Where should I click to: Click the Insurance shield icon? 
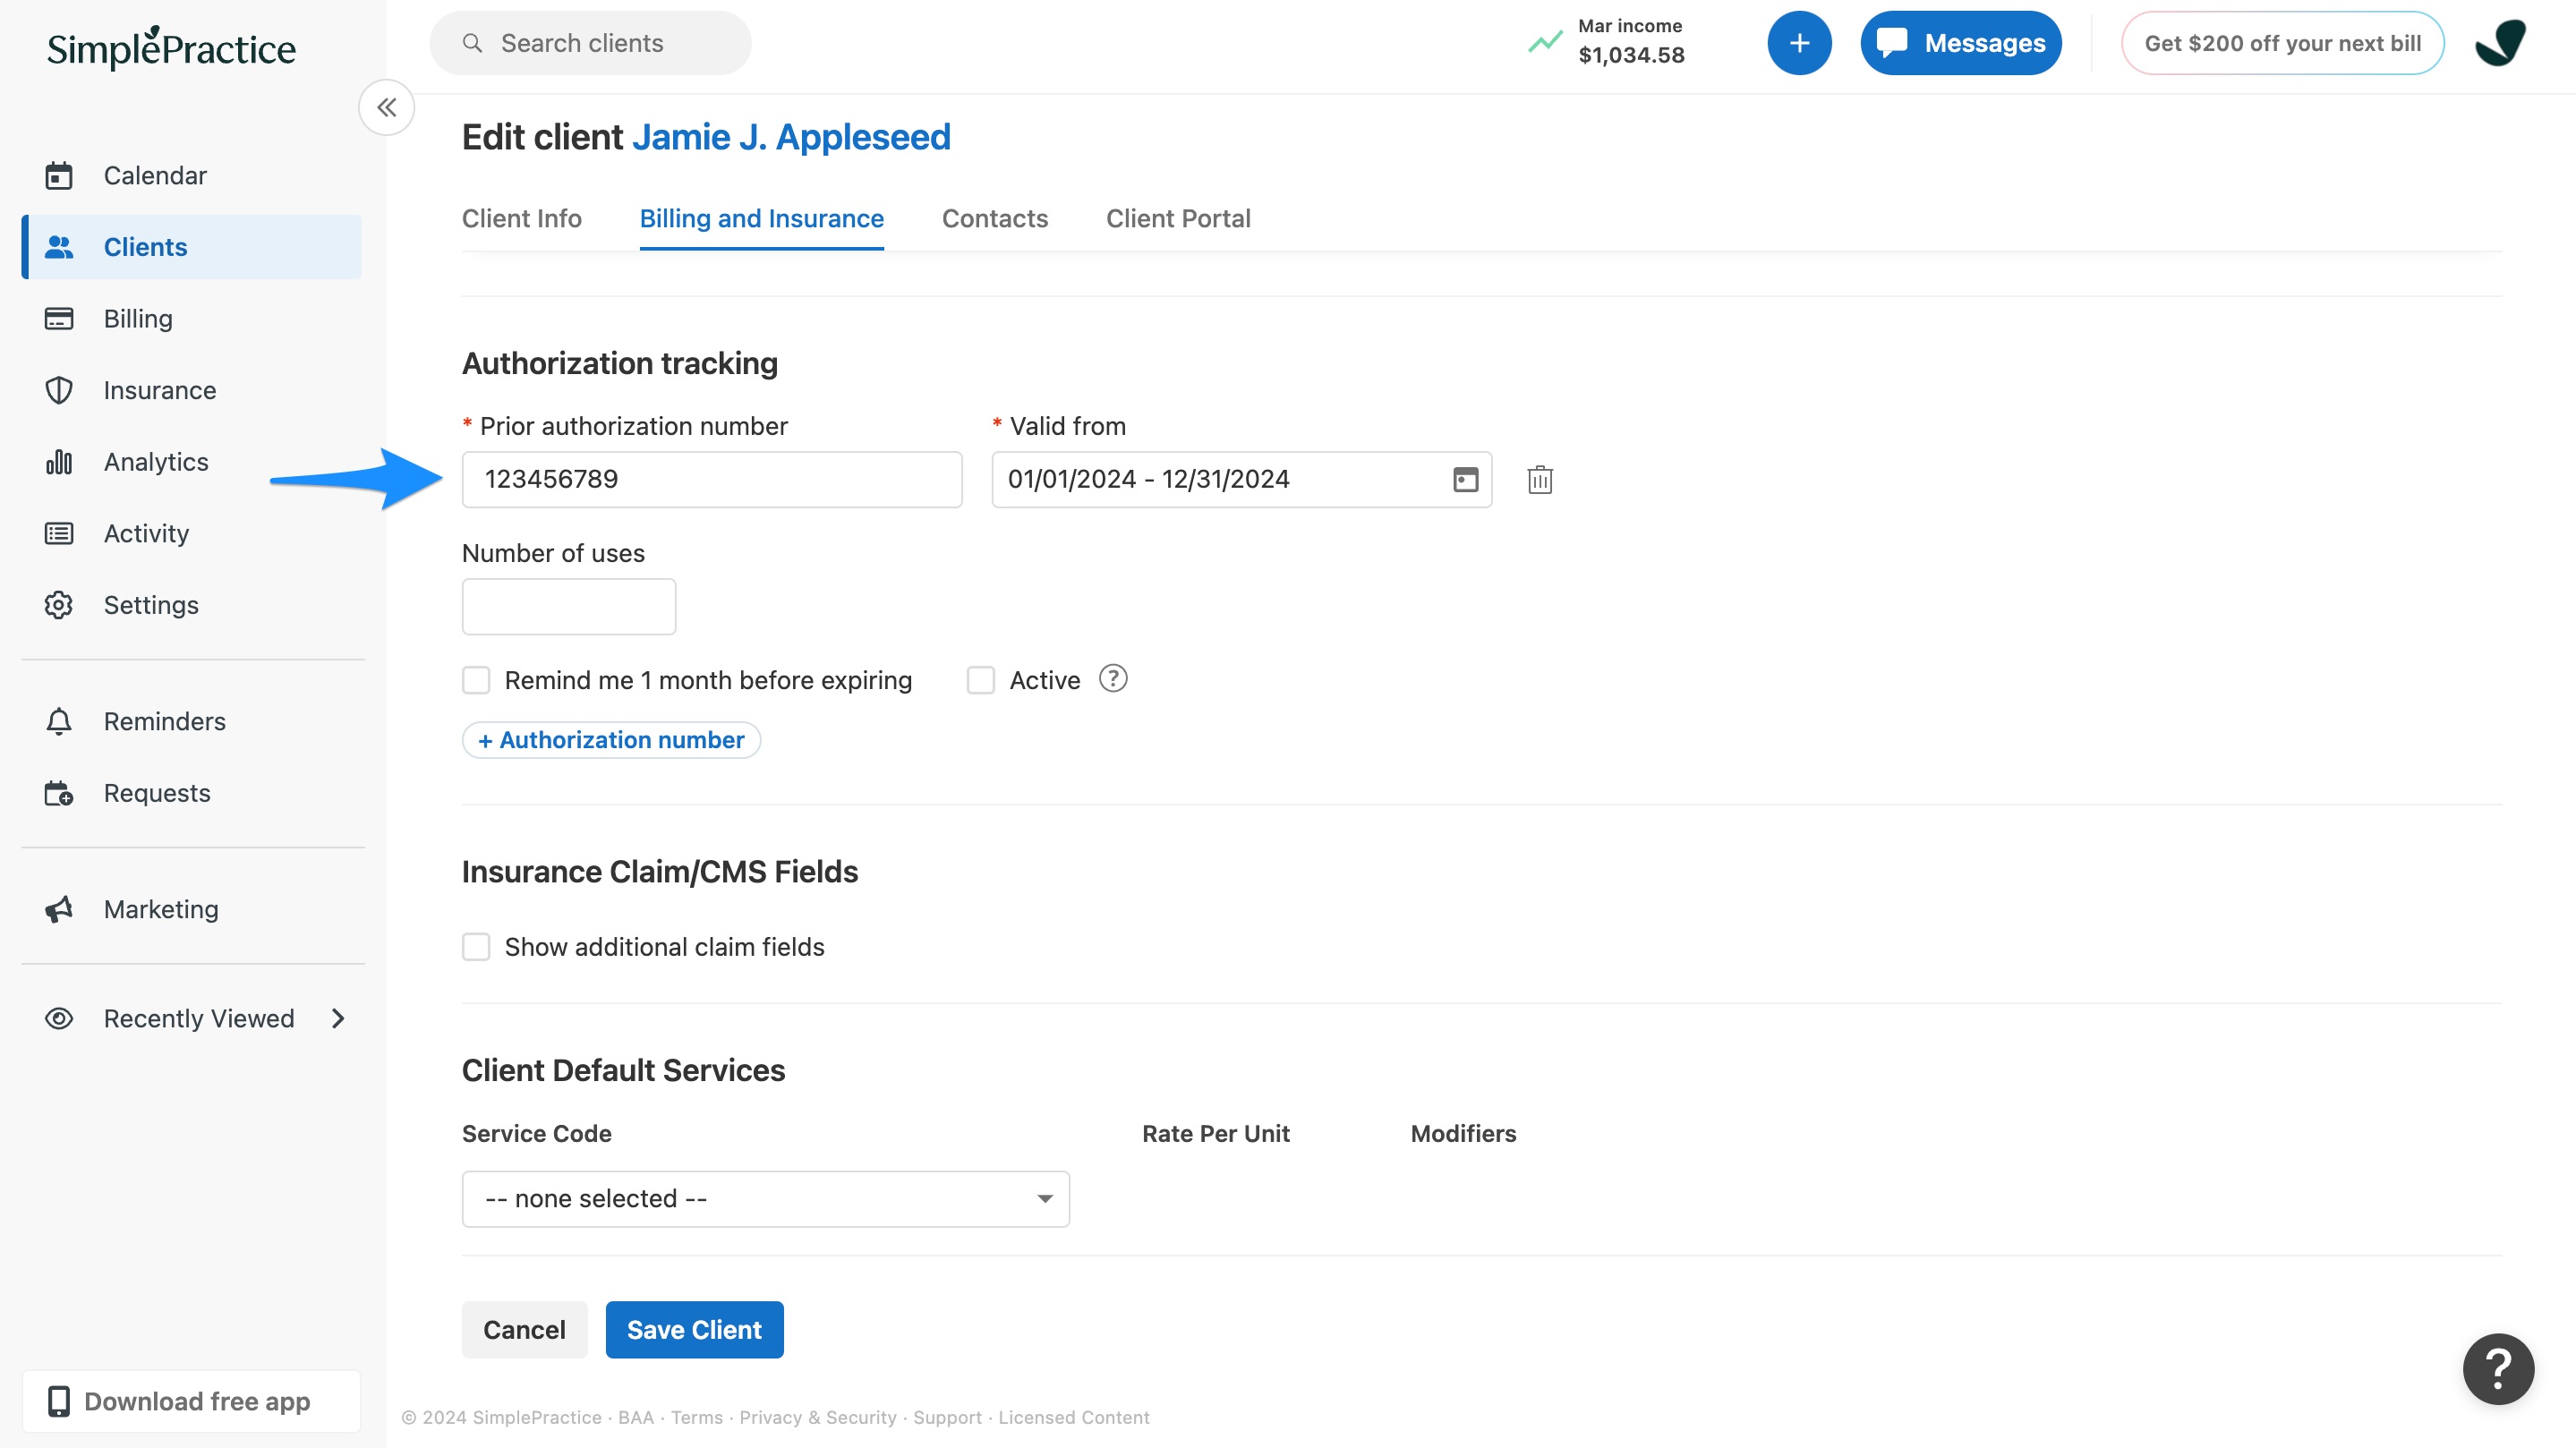pyautogui.click(x=59, y=390)
